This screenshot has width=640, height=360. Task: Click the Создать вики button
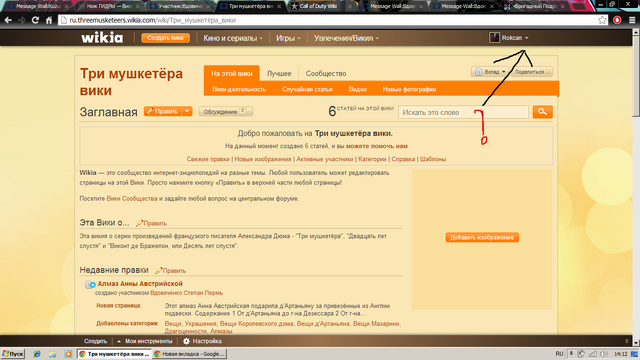(x=165, y=38)
